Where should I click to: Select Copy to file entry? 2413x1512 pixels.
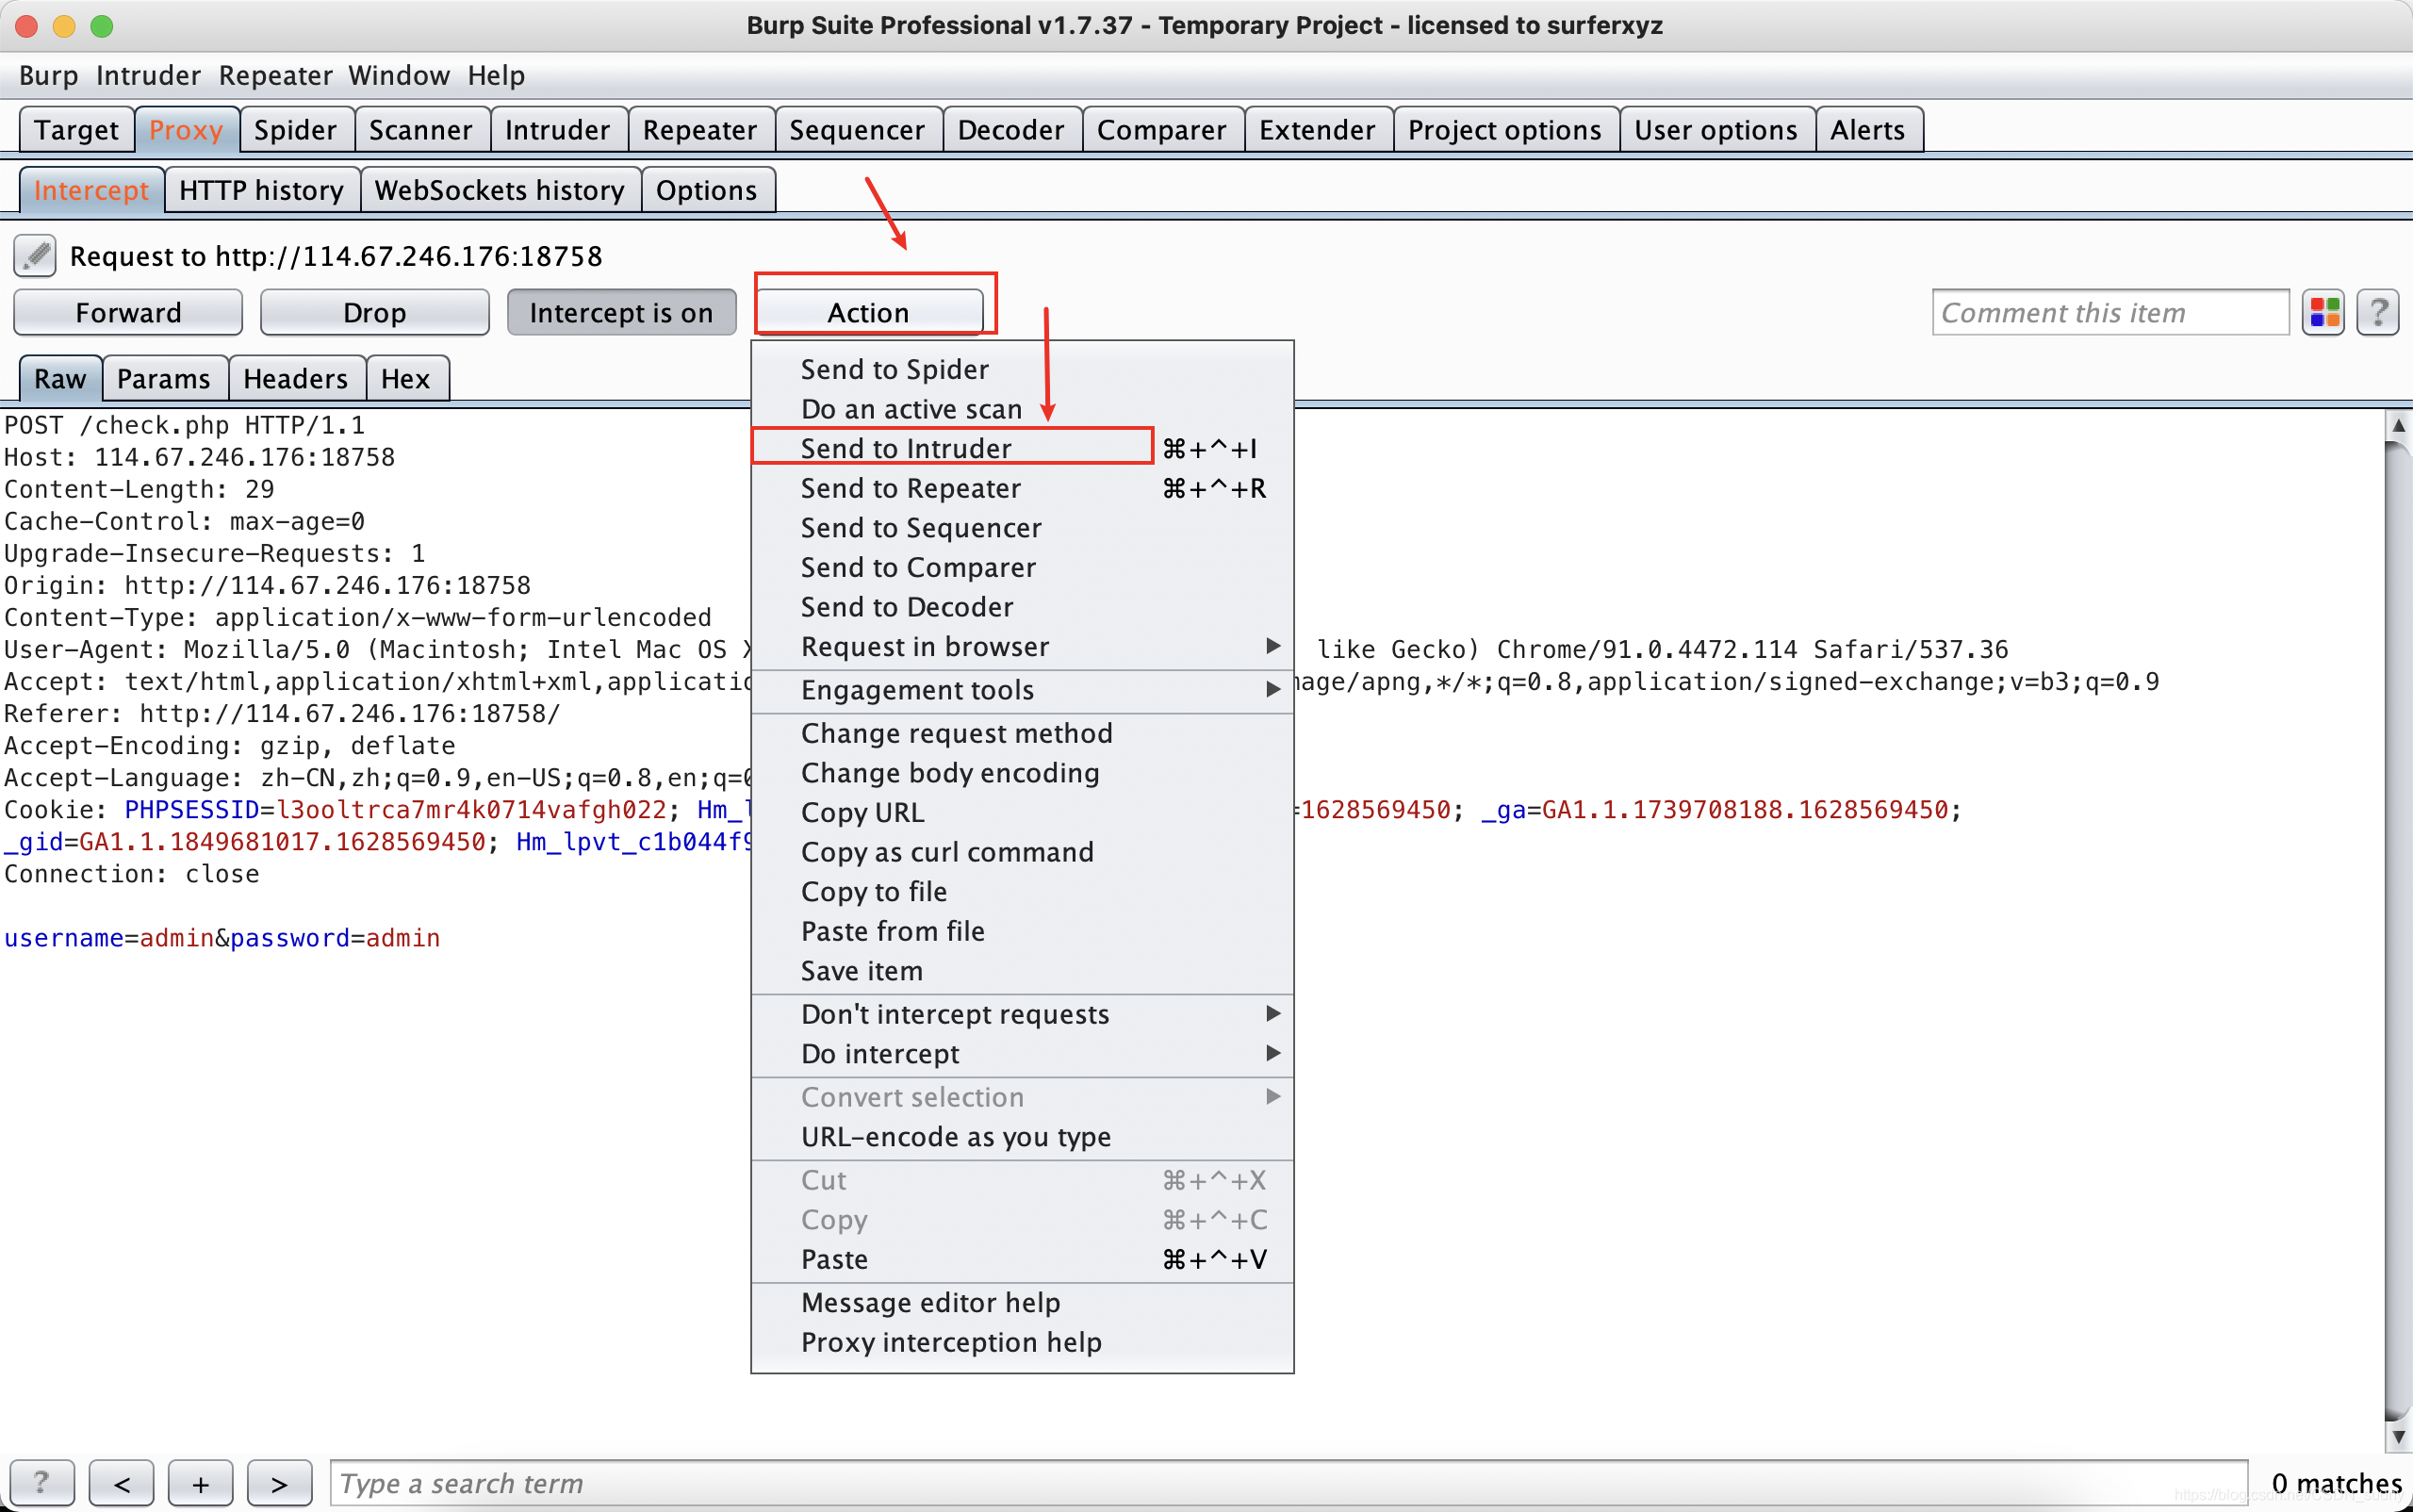click(1021, 892)
